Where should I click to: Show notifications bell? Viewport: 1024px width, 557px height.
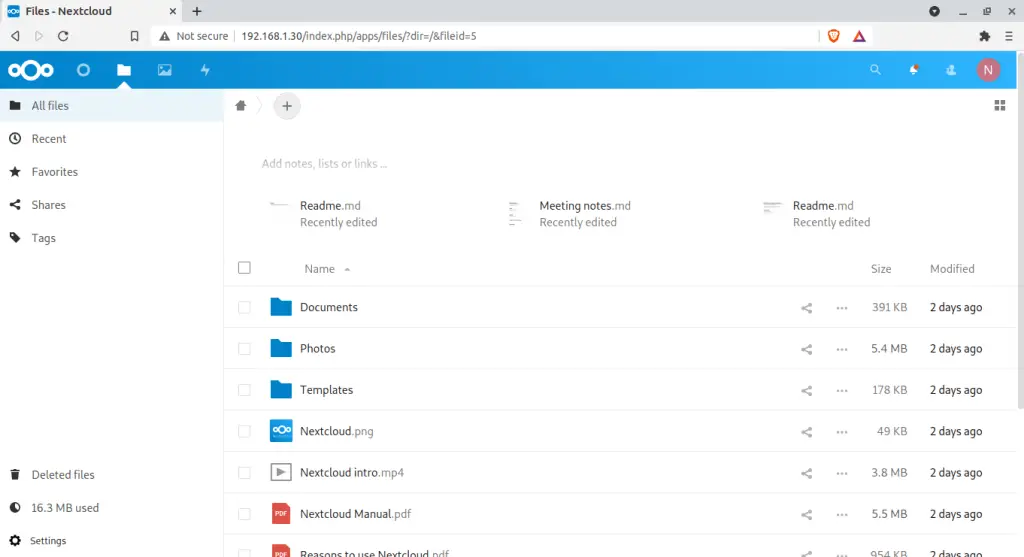click(x=914, y=70)
